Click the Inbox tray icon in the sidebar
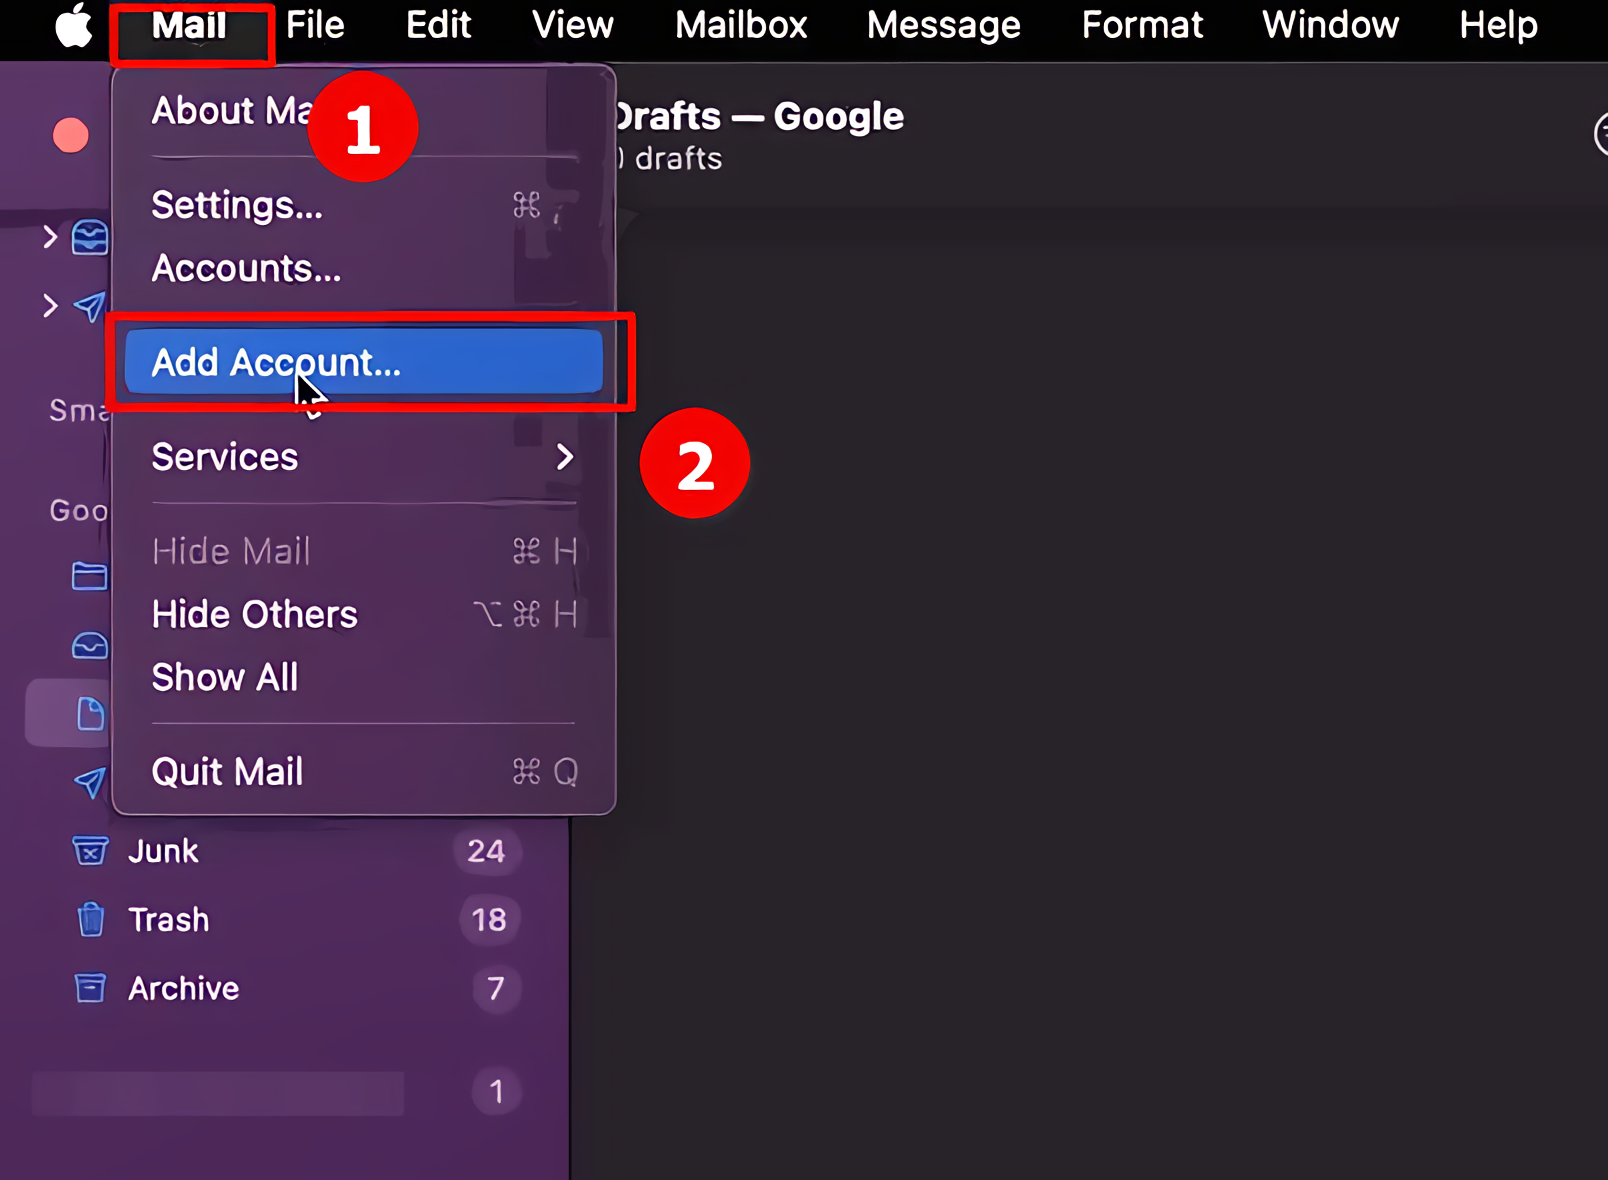 coord(91,237)
